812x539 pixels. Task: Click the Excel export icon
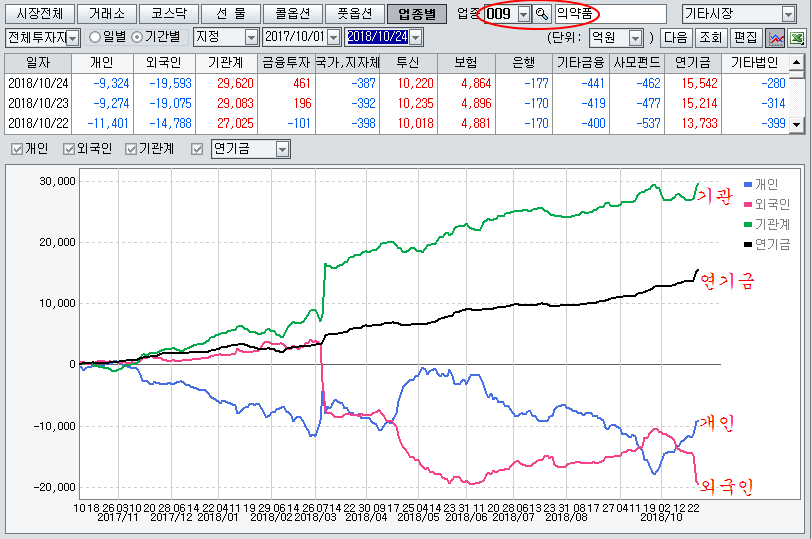(797, 37)
